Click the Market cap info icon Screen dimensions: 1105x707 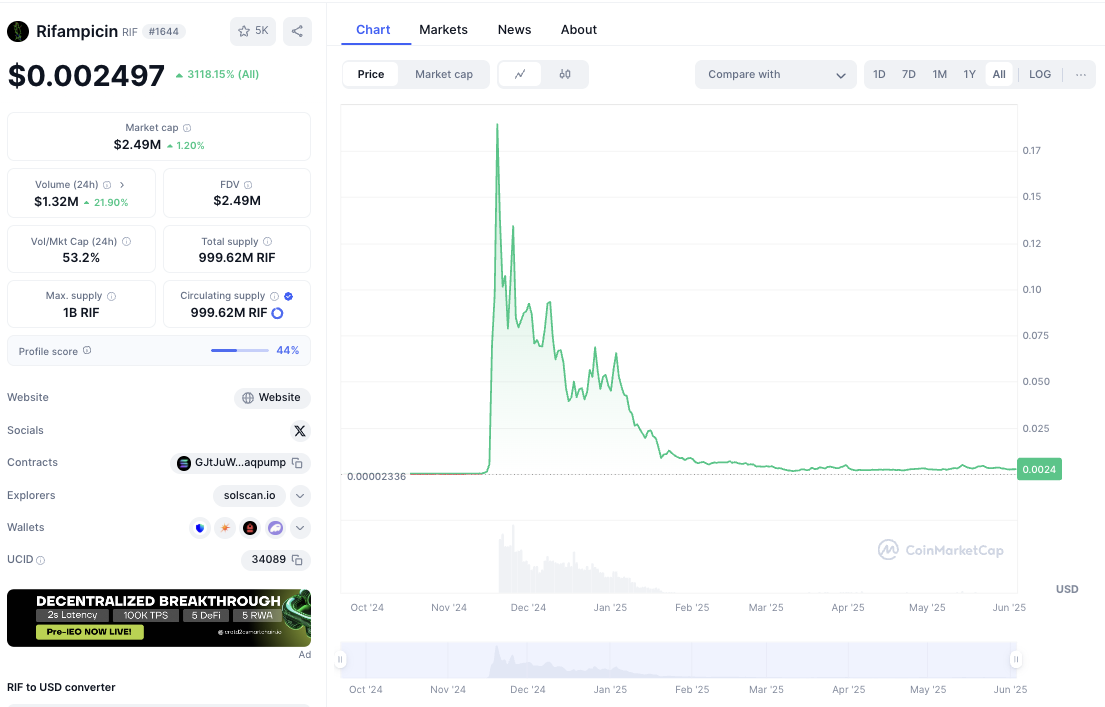click(x=187, y=128)
